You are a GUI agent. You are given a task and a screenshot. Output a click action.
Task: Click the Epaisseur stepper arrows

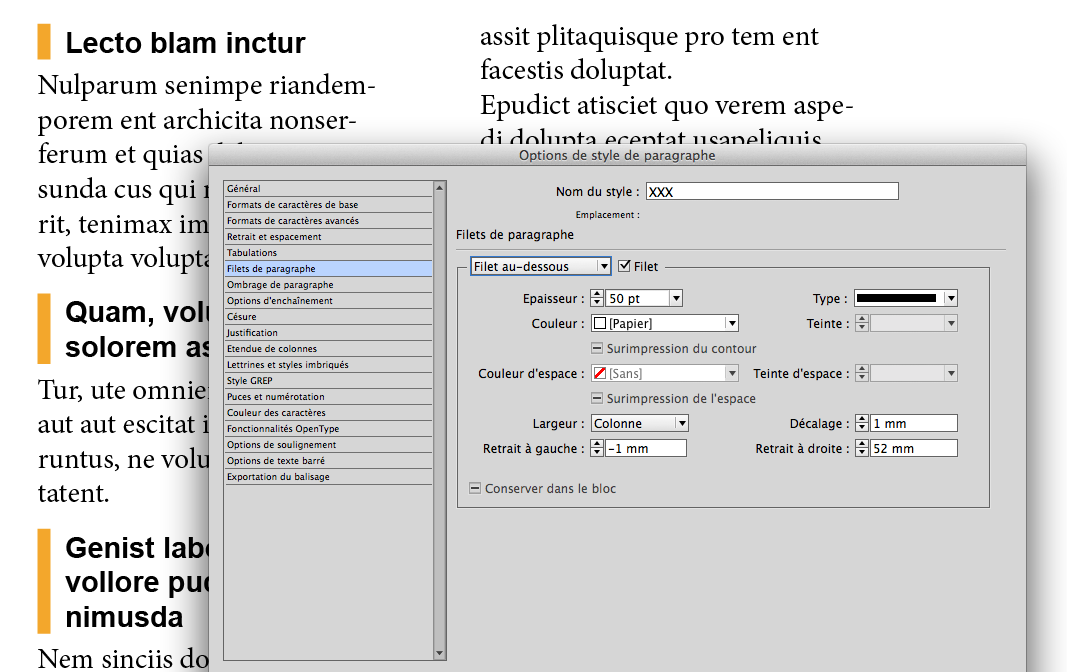click(x=597, y=298)
